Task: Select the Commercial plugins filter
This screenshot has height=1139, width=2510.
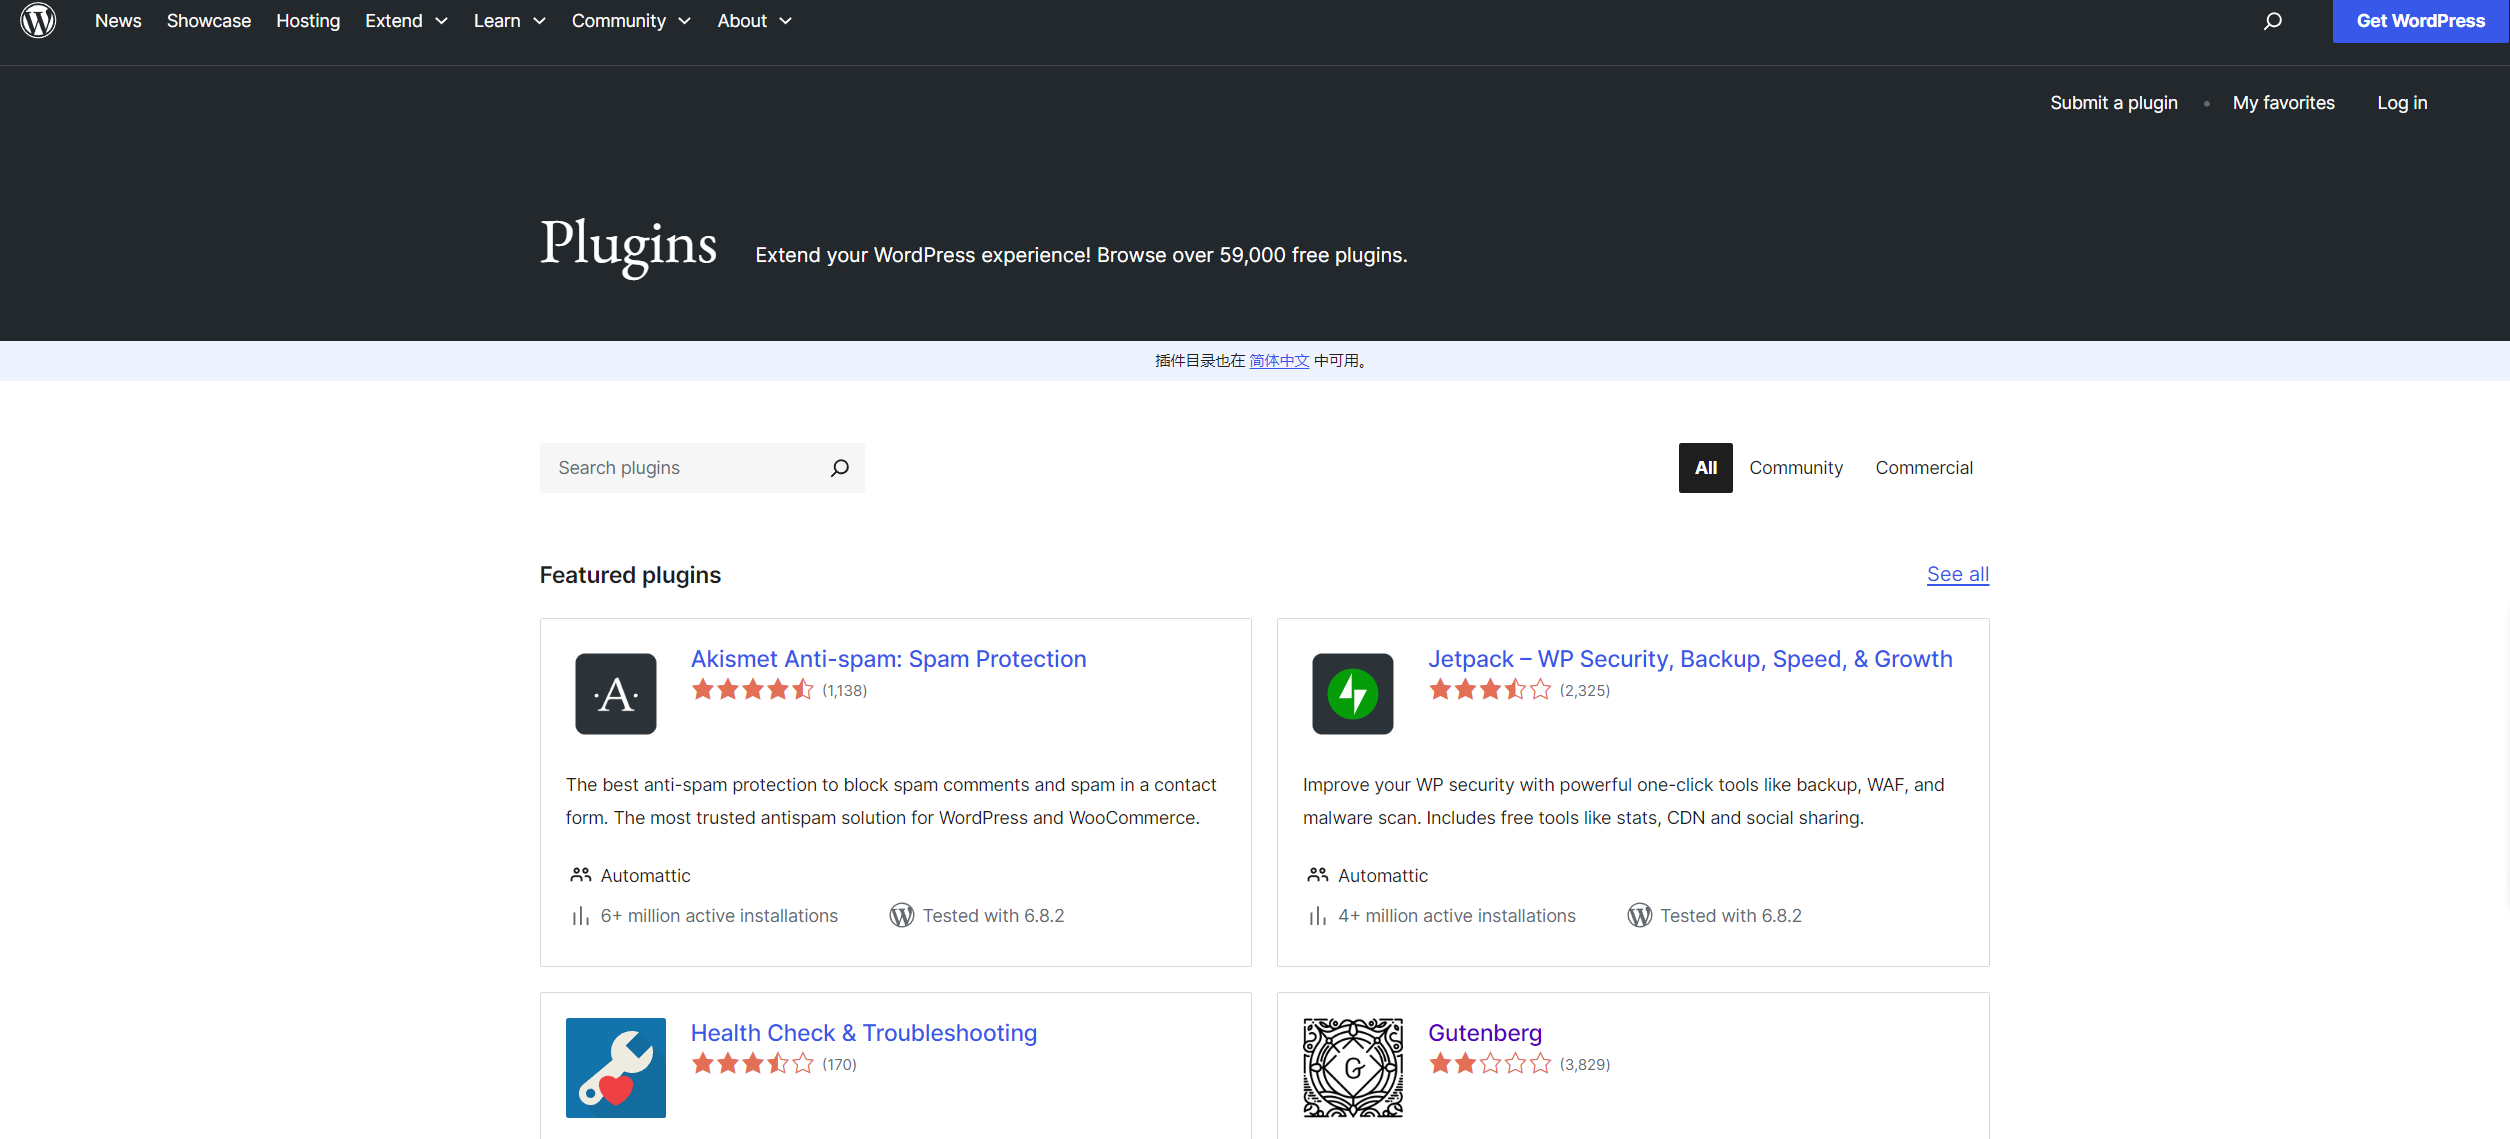Action: tap(1923, 467)
